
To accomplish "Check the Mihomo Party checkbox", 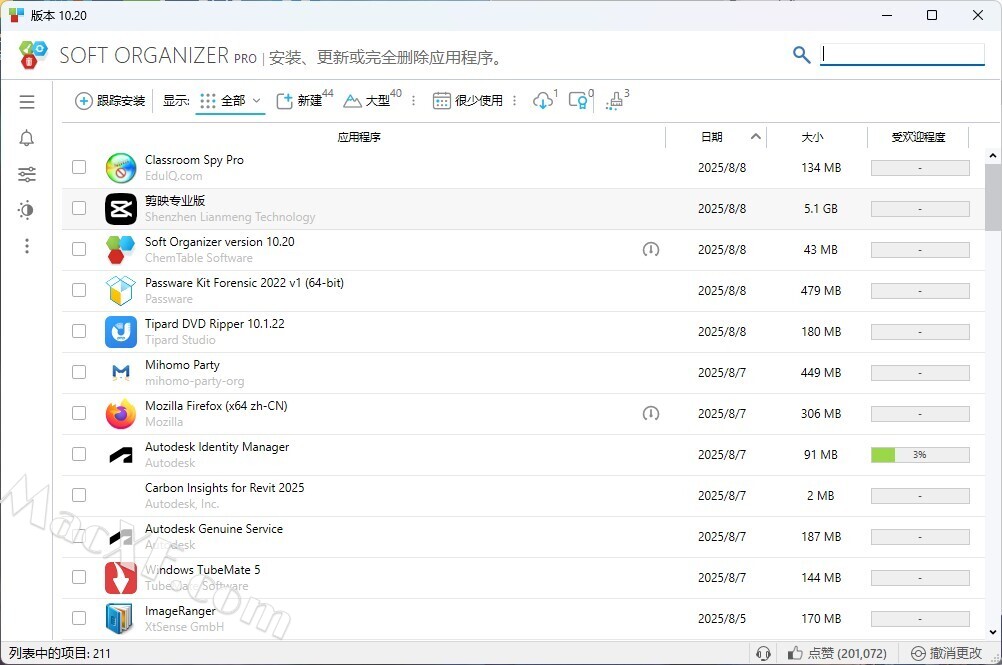I will 79,372.
